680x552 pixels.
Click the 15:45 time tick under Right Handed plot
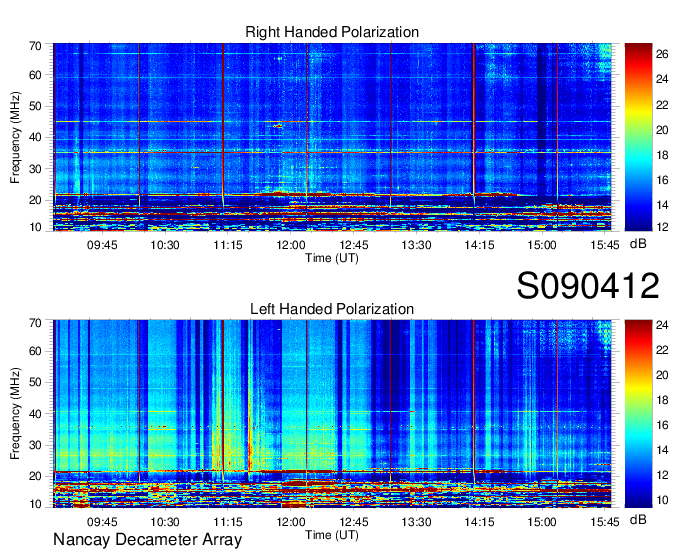coord(605,245)
